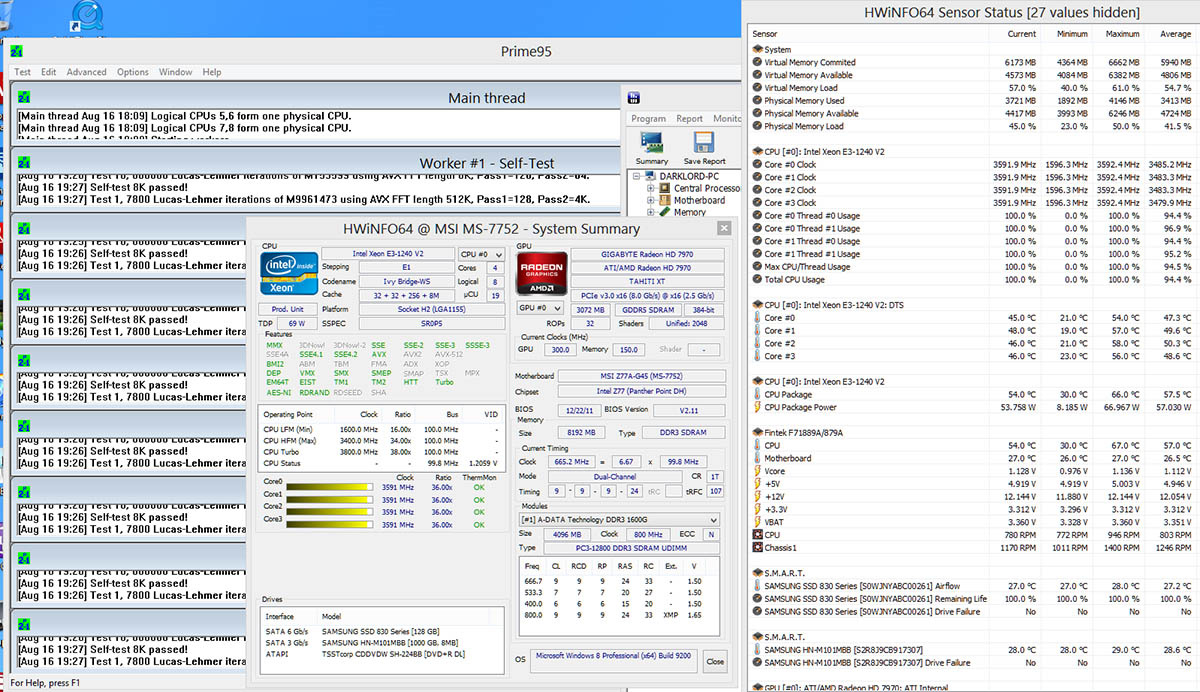Screen dimensions: 1200x692
Task: Click the Total CPU Usage row icon
Action: [757, 280]
